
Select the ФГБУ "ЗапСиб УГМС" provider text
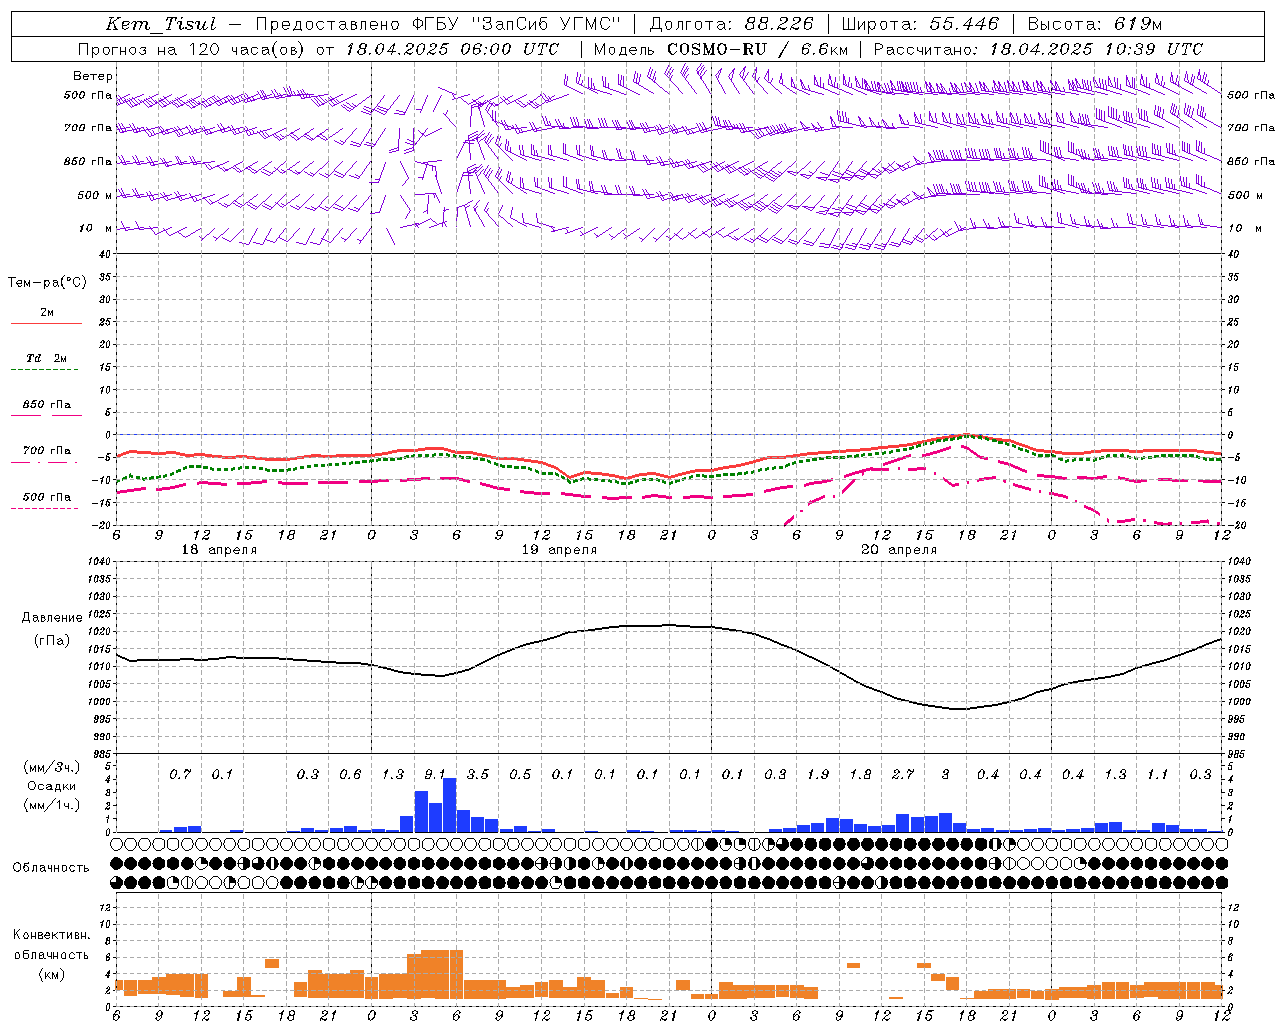(x=516, y=24)
